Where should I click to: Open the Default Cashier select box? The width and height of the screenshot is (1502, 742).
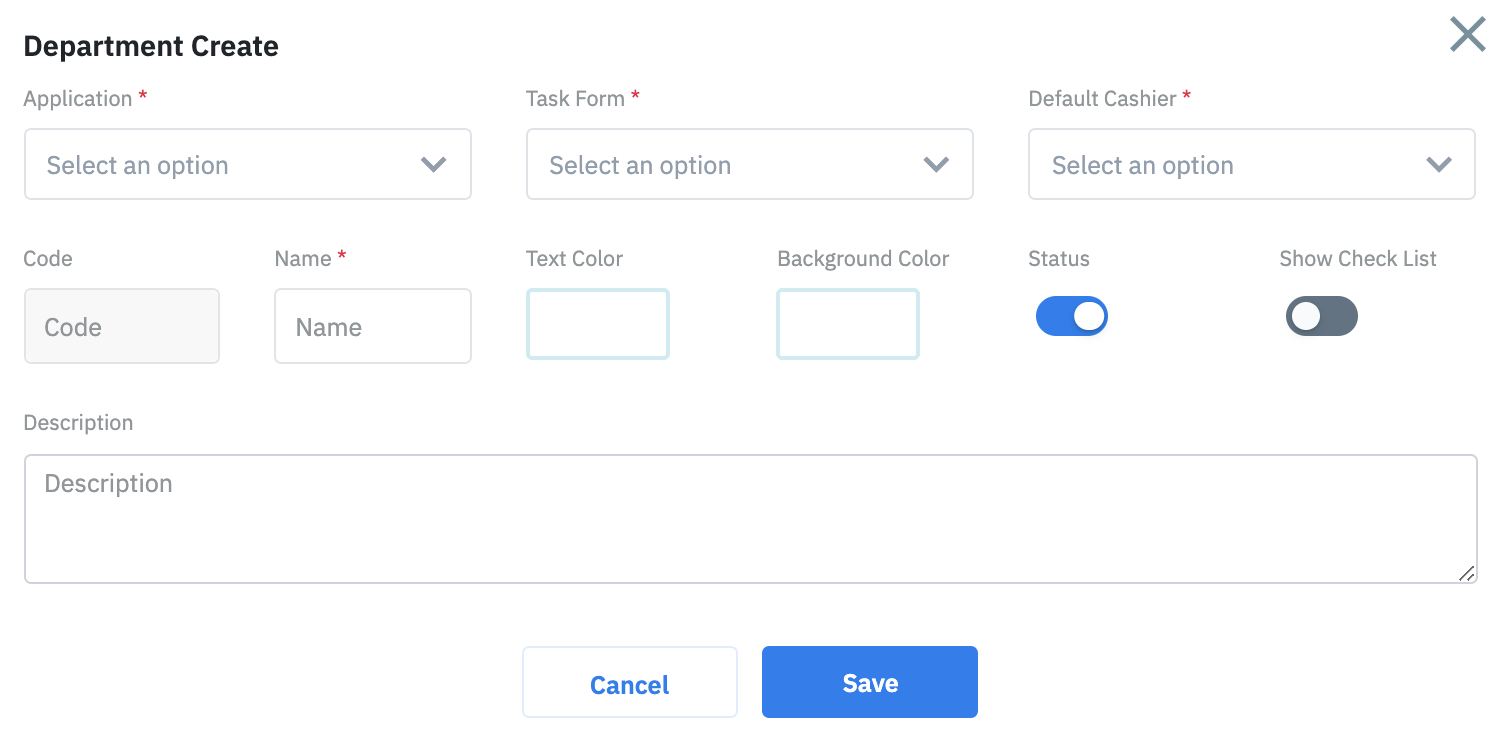(1230, 165)
